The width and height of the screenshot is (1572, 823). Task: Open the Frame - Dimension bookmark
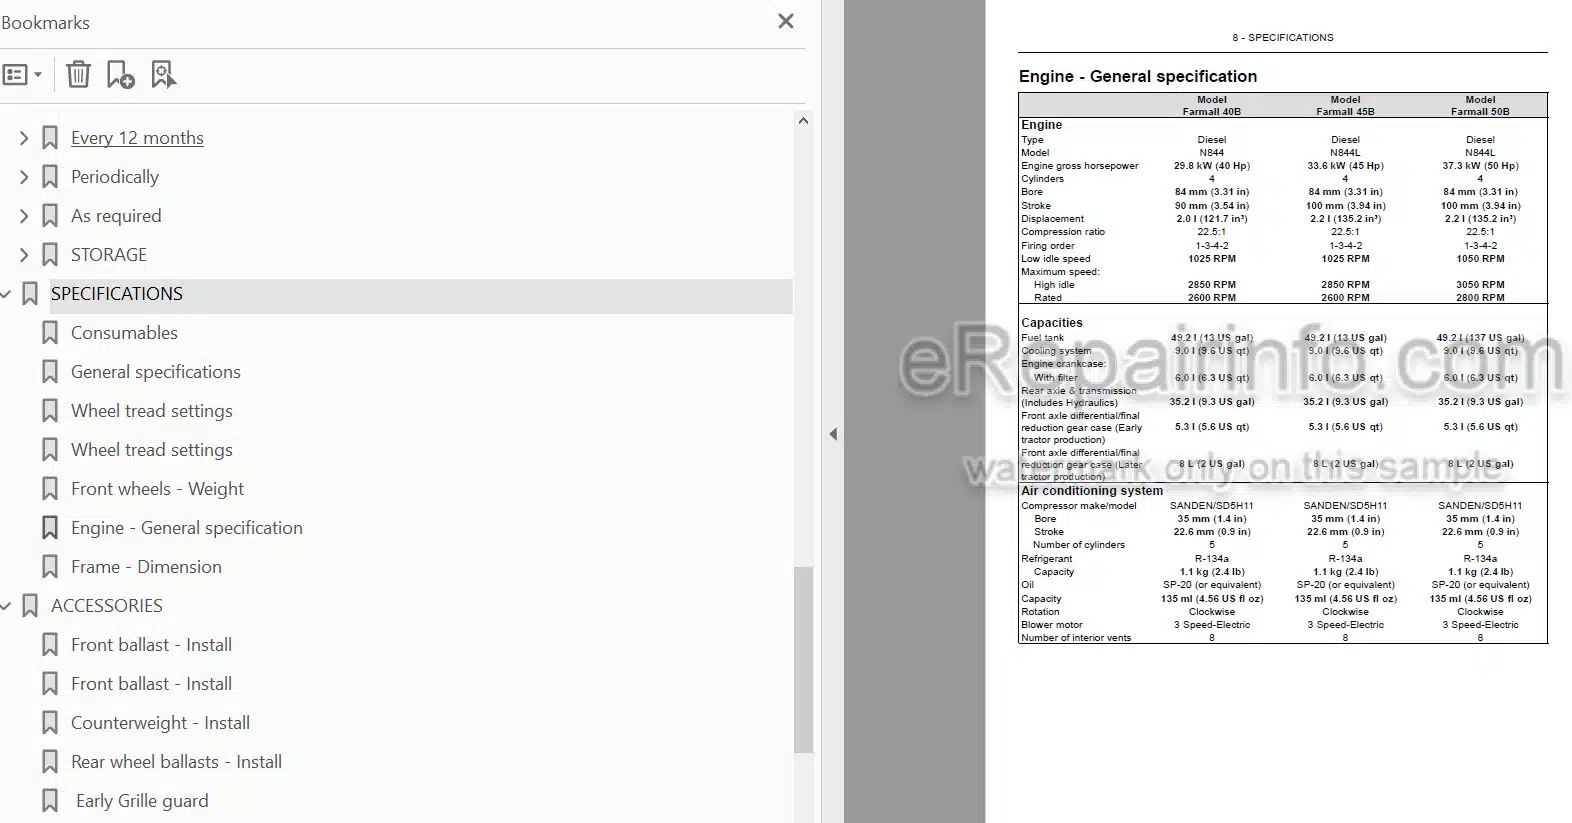point(146,567)
